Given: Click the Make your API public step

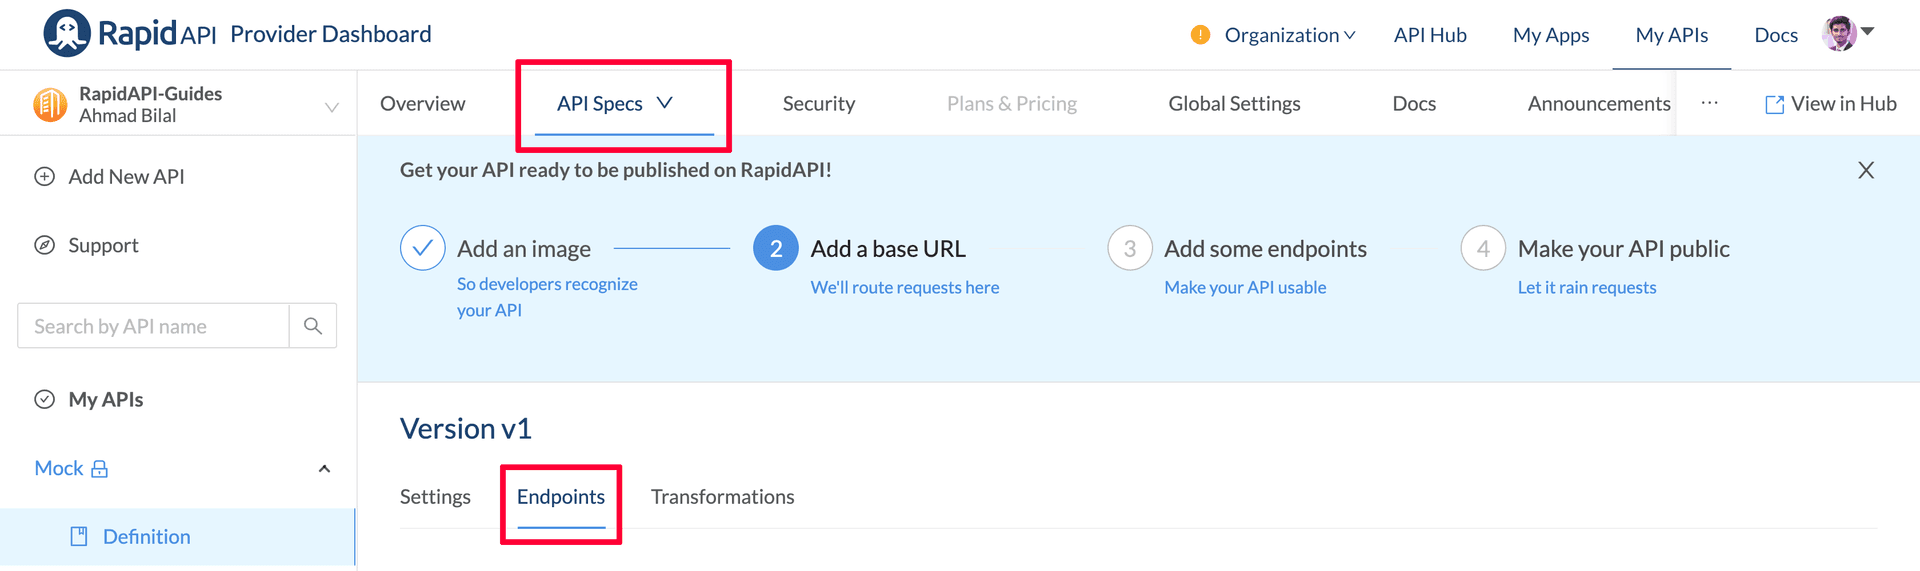Looking at the screenshot, I should click(x=1624, y=249).
